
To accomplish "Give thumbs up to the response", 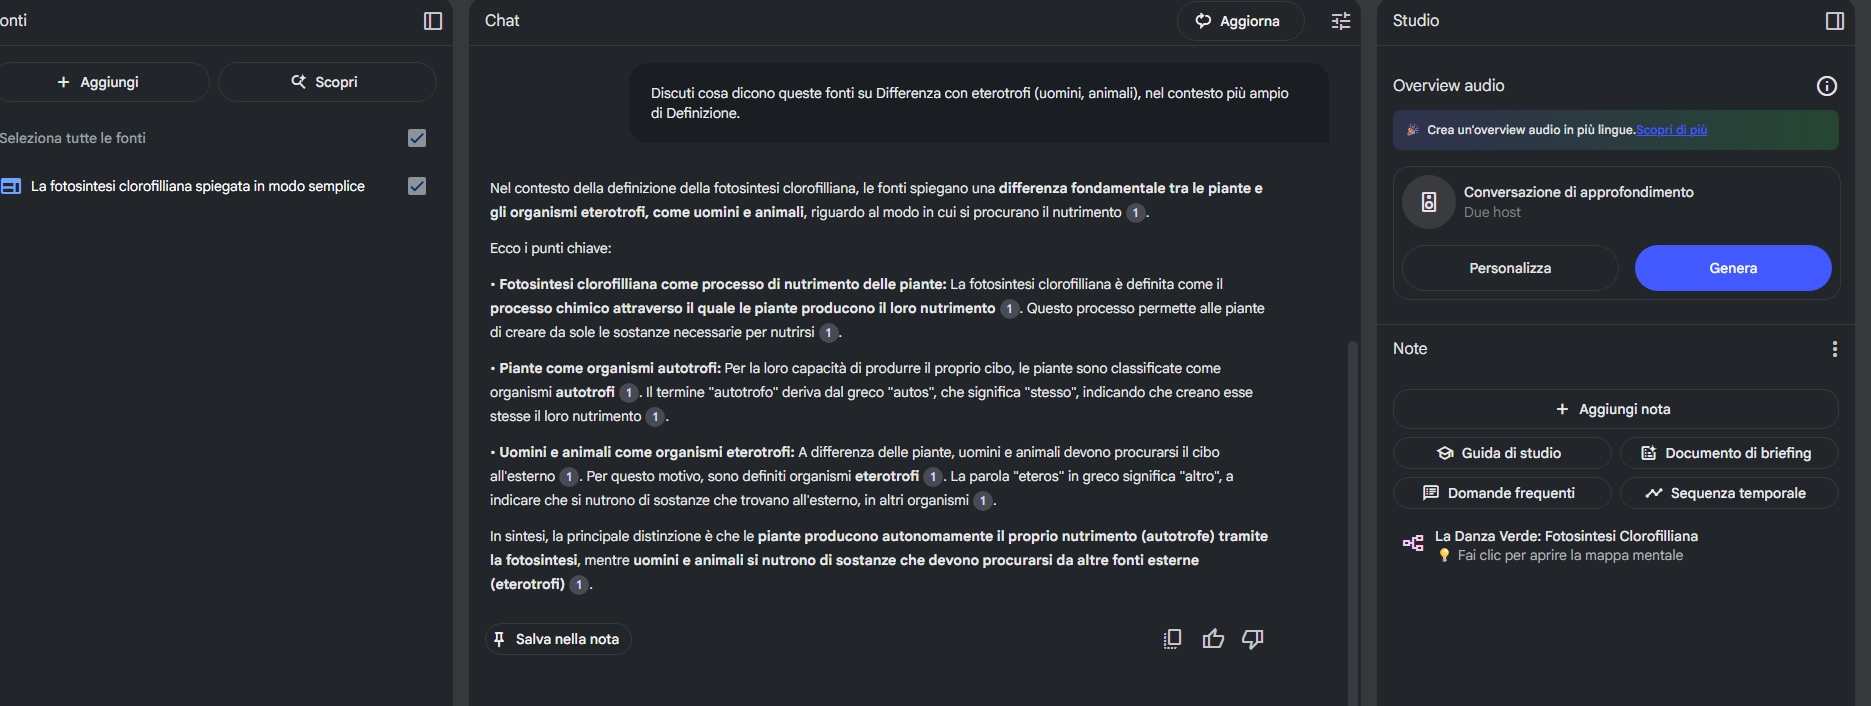I will click(1213, 639).
